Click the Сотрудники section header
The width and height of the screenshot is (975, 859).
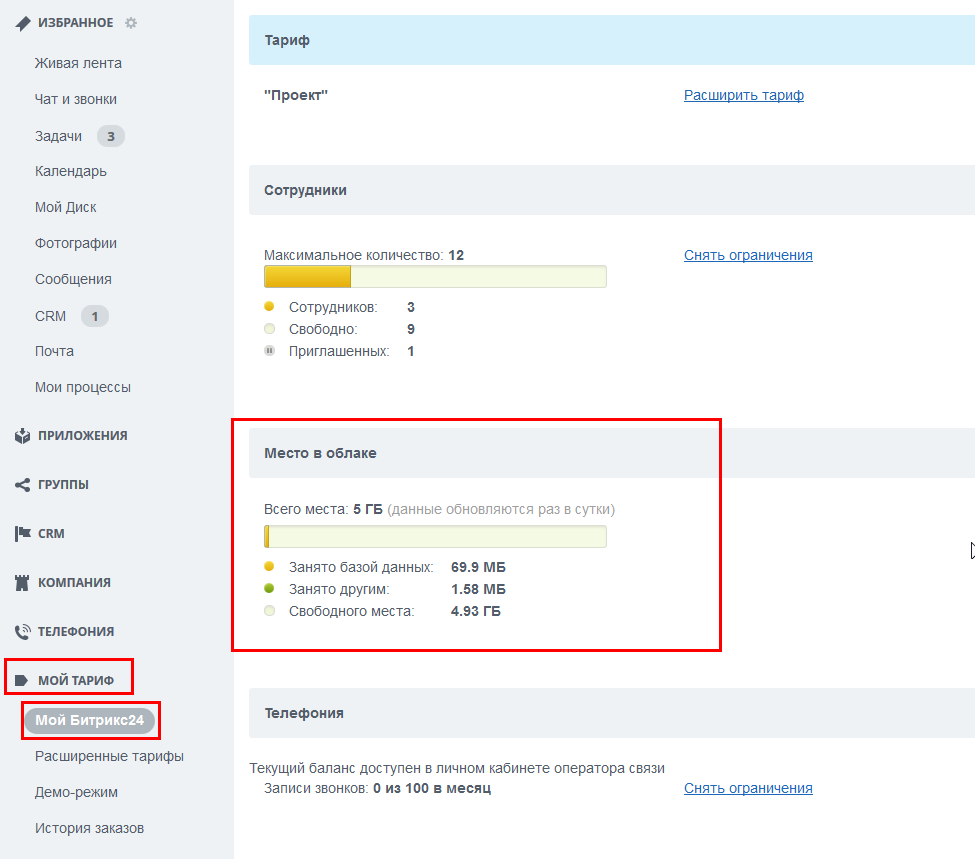tap(612, 190)
